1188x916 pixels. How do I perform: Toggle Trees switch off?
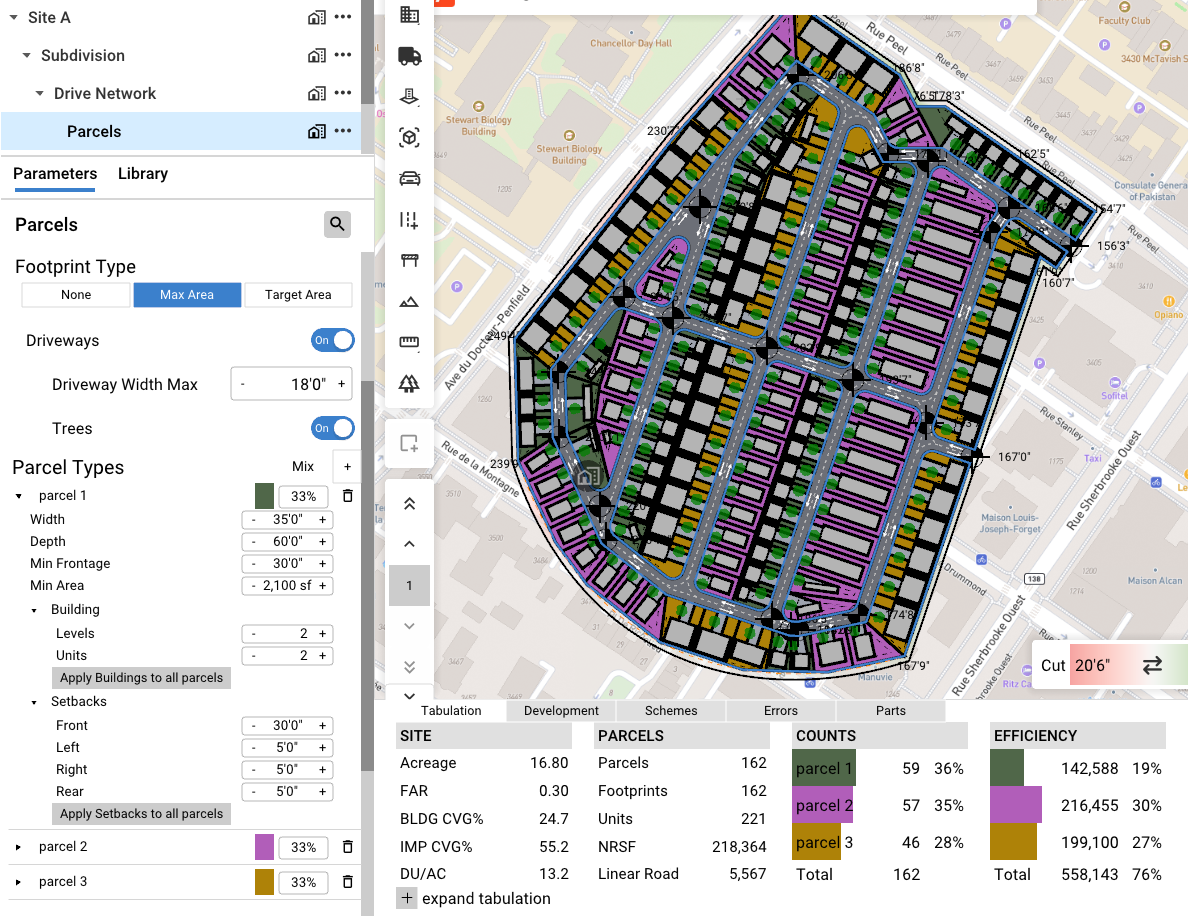[333, 428]
